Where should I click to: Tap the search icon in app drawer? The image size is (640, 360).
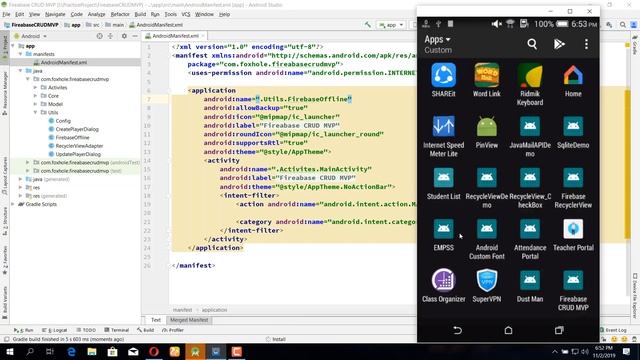tap(532, 44)
